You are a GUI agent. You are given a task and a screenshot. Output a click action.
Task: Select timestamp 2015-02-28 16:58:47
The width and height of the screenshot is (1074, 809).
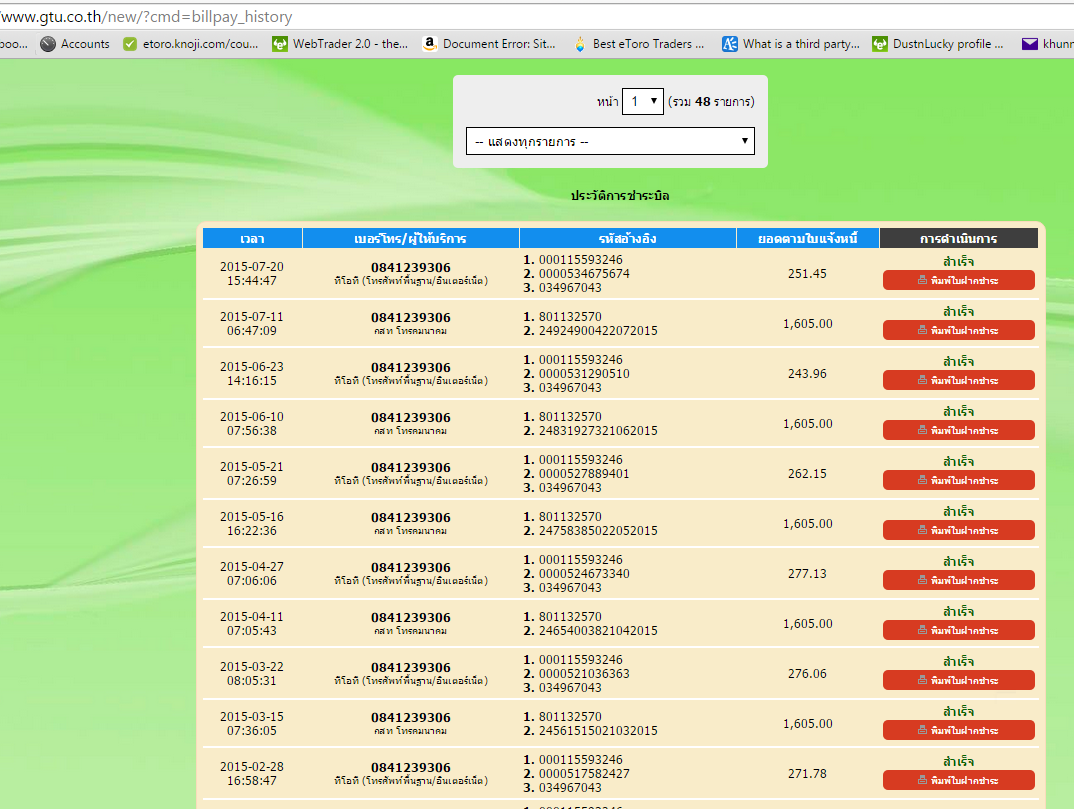251,773
